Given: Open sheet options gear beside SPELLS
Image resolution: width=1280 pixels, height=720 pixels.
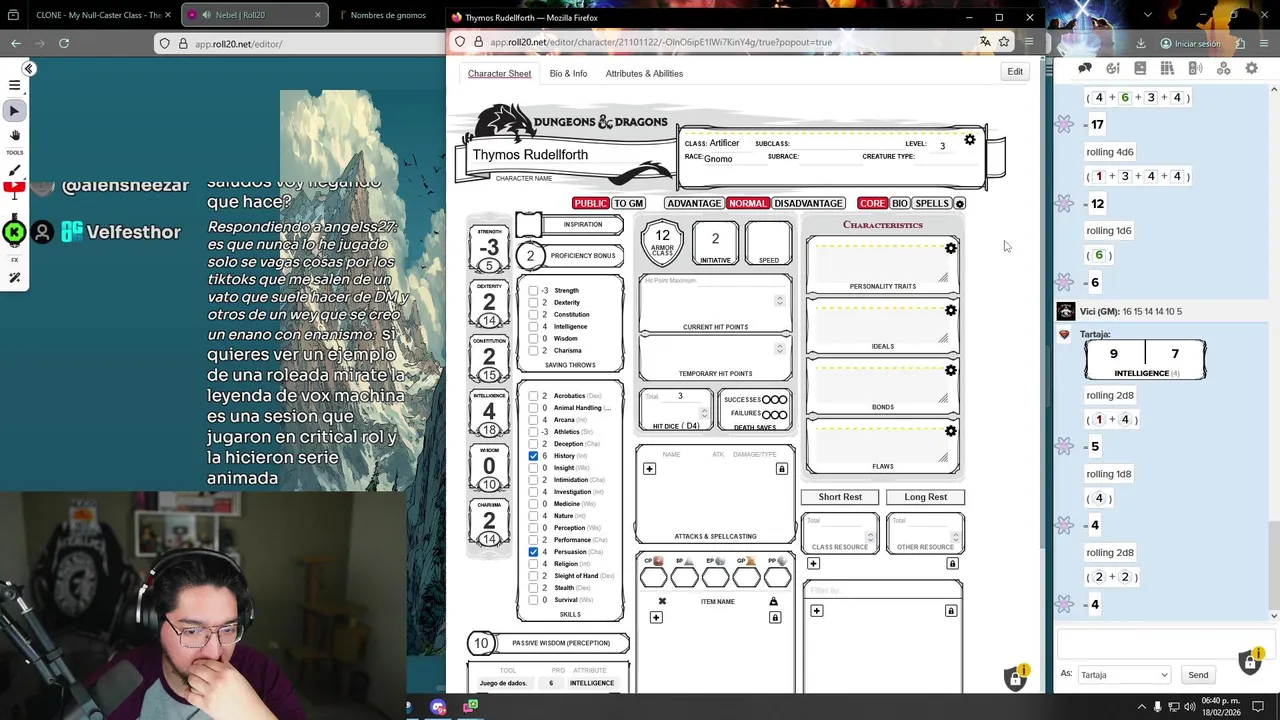Looking at the screenshot, I should tap(959, 204).
